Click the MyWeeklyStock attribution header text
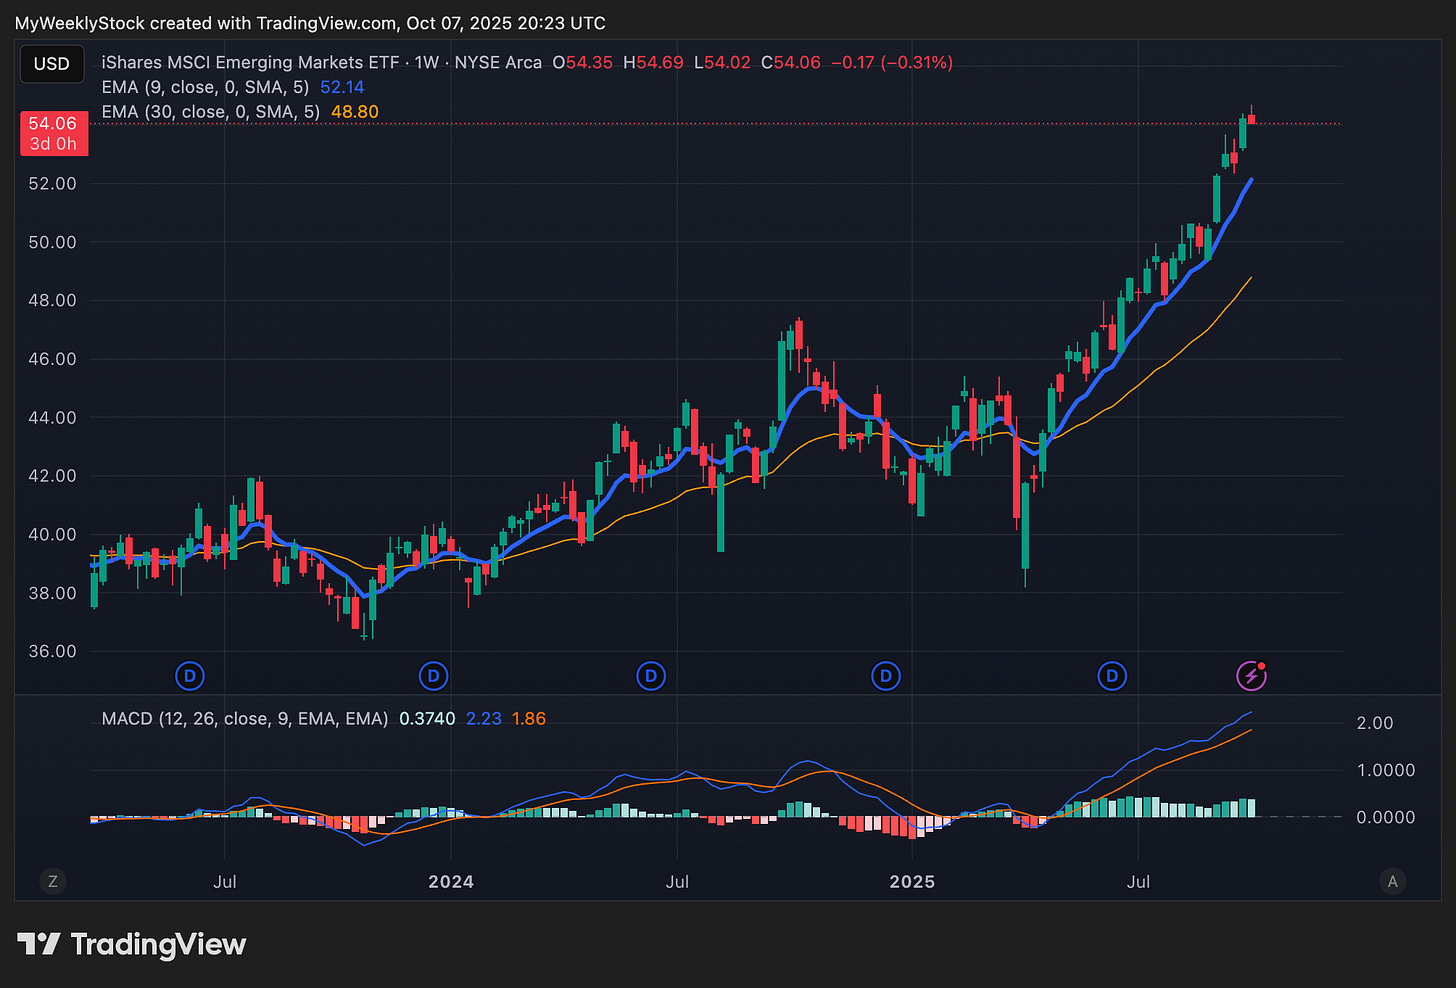 310,22
